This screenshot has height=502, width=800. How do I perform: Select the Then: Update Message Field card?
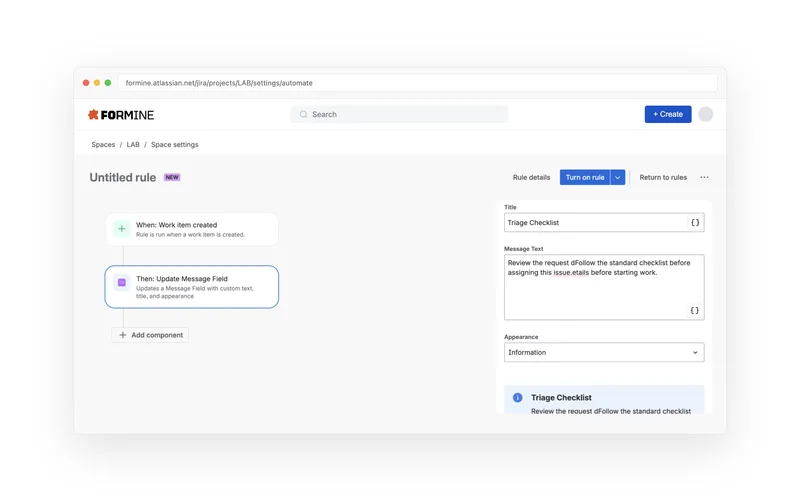(x=192, y=287)
